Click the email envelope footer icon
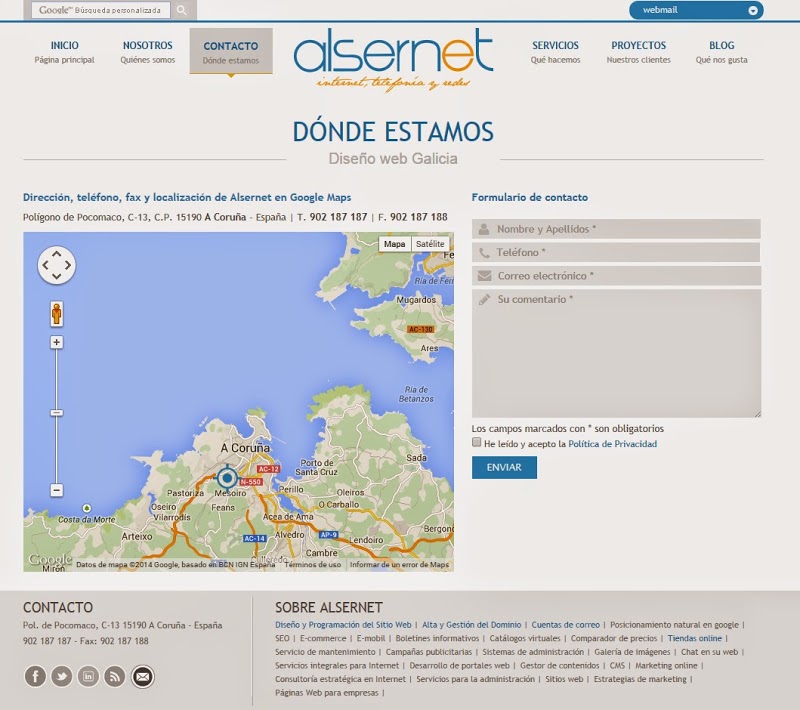Viewport: 800px width, 710px height. [142, 676]
